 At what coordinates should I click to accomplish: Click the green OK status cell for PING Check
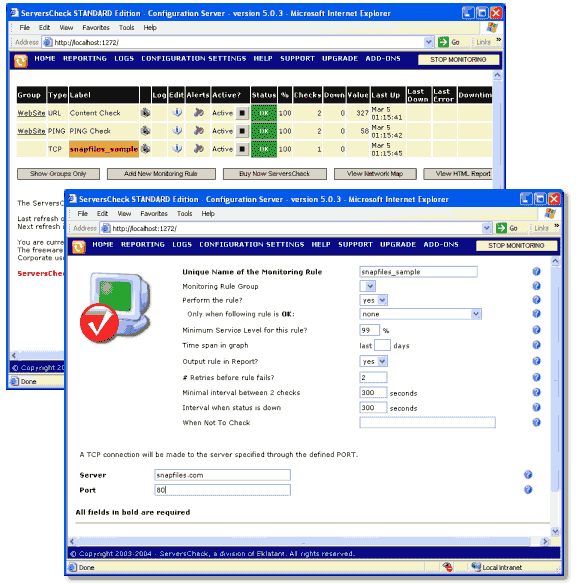point(264,131)
